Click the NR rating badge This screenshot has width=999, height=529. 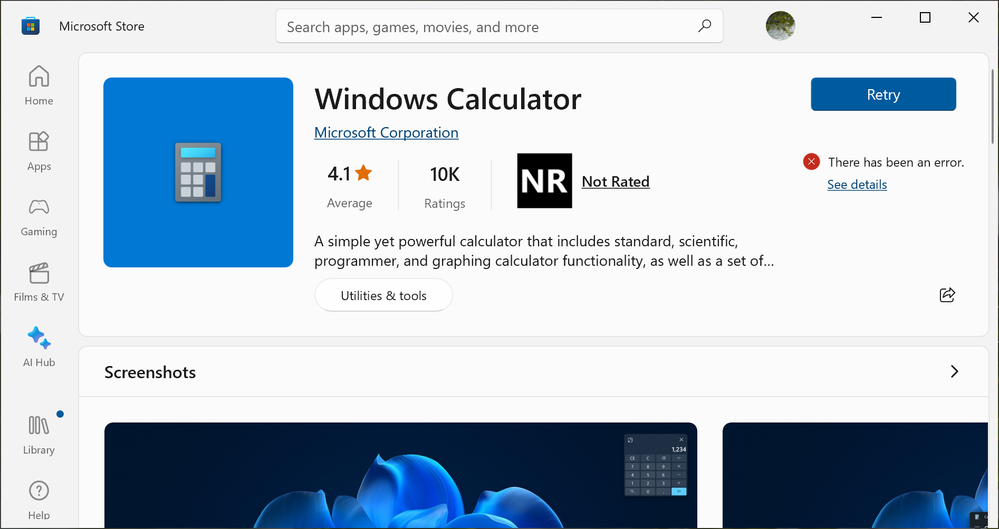pos(544,180)
